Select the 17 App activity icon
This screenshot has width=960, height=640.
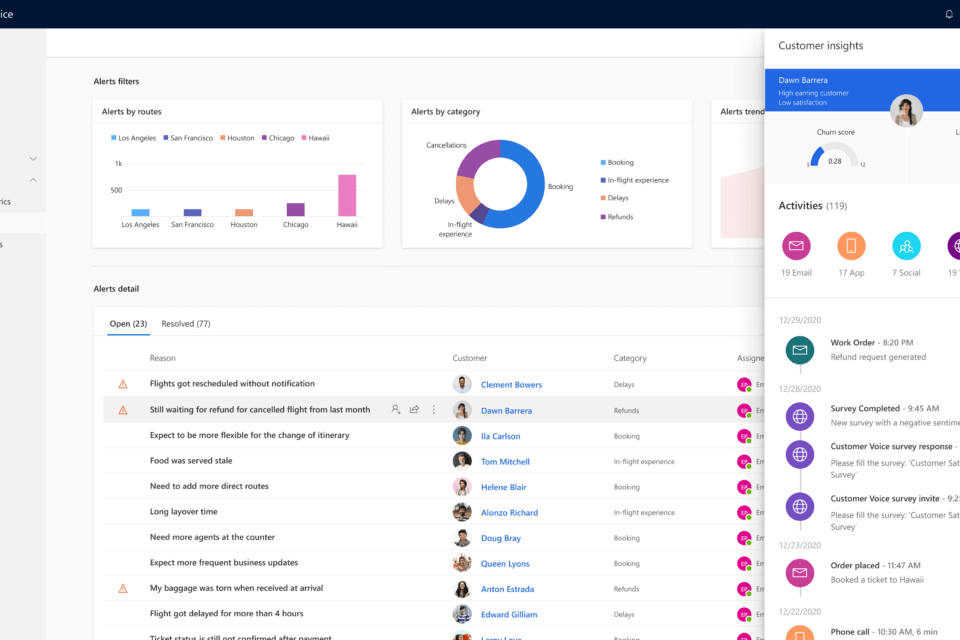pyautogui.click(x=851, y=245)
